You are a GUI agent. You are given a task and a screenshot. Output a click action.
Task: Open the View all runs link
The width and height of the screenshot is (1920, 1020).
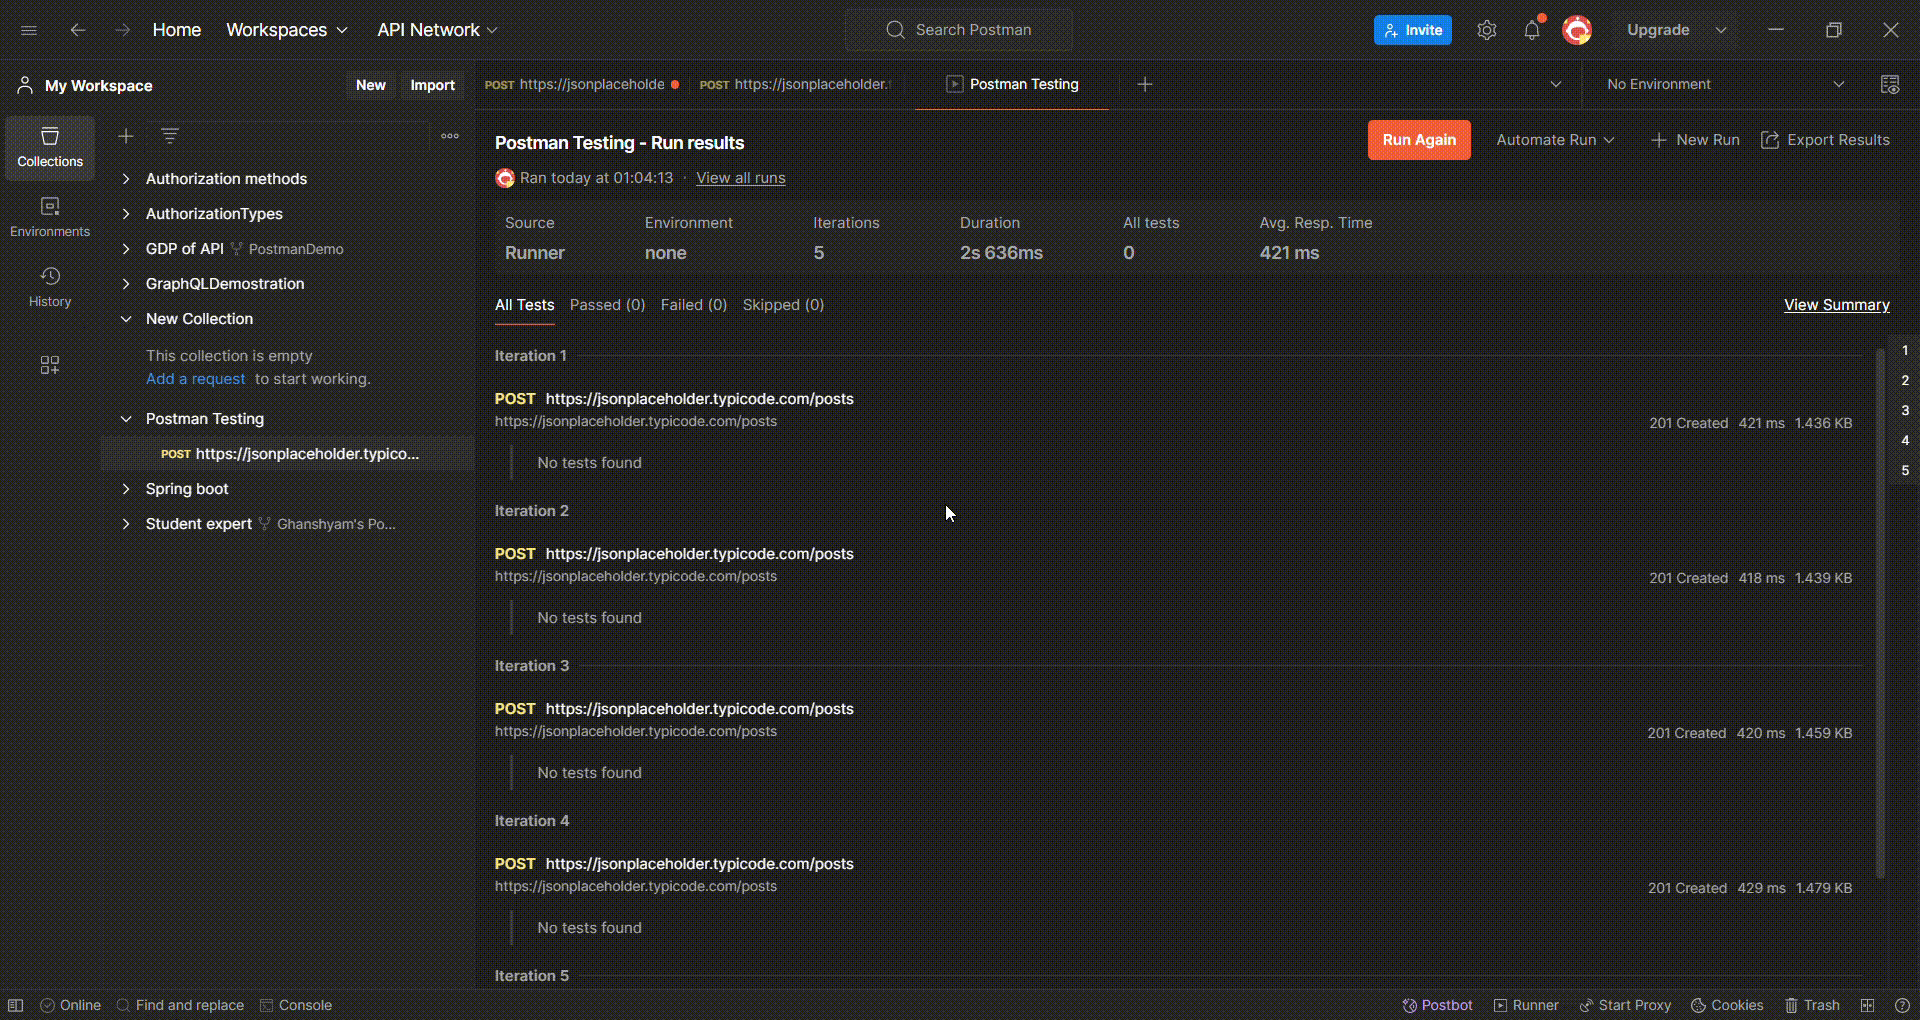pyautogui.click(x=741, y=178)
